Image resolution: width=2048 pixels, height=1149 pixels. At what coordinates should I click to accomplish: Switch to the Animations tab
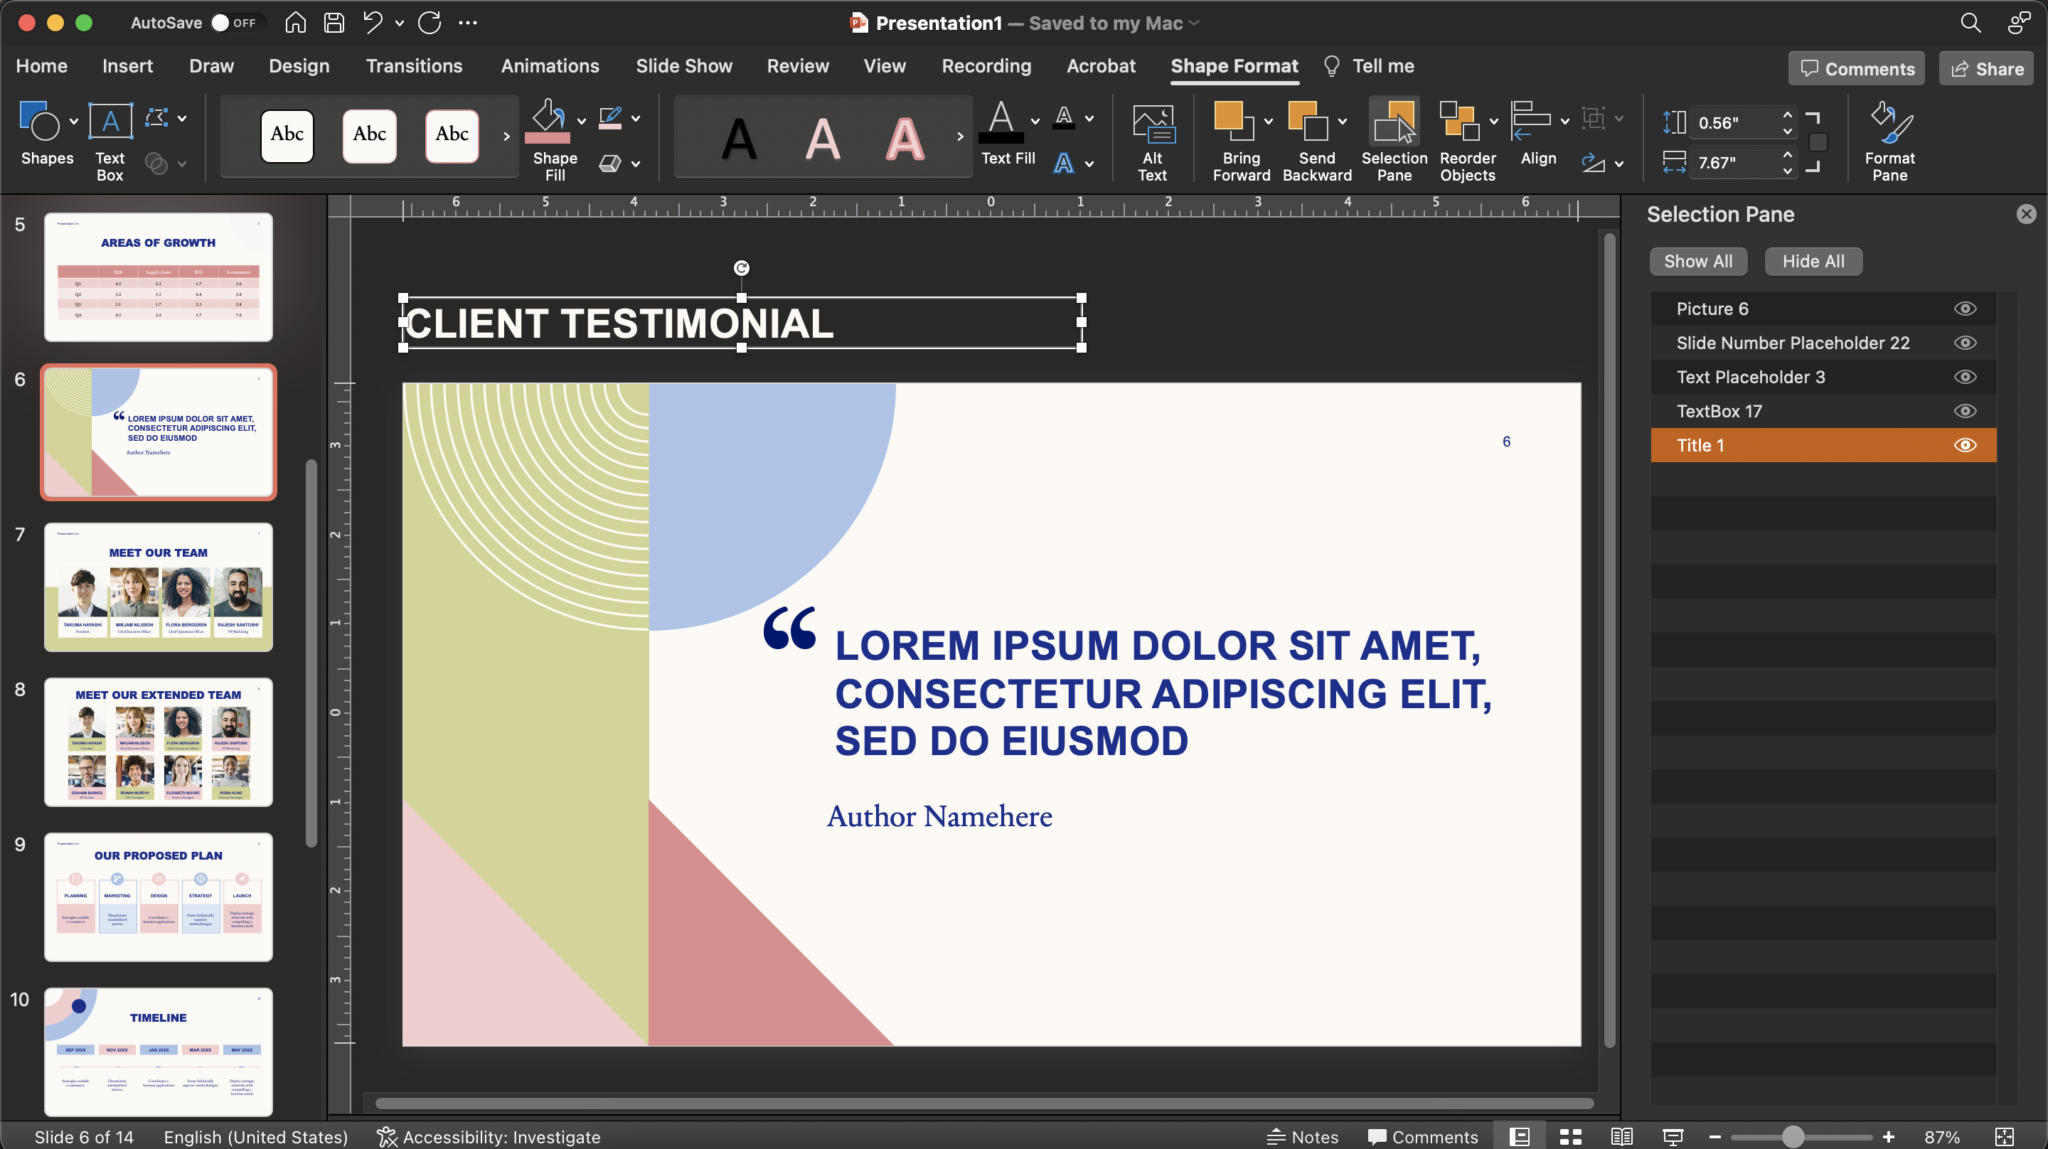click(549, 66)
